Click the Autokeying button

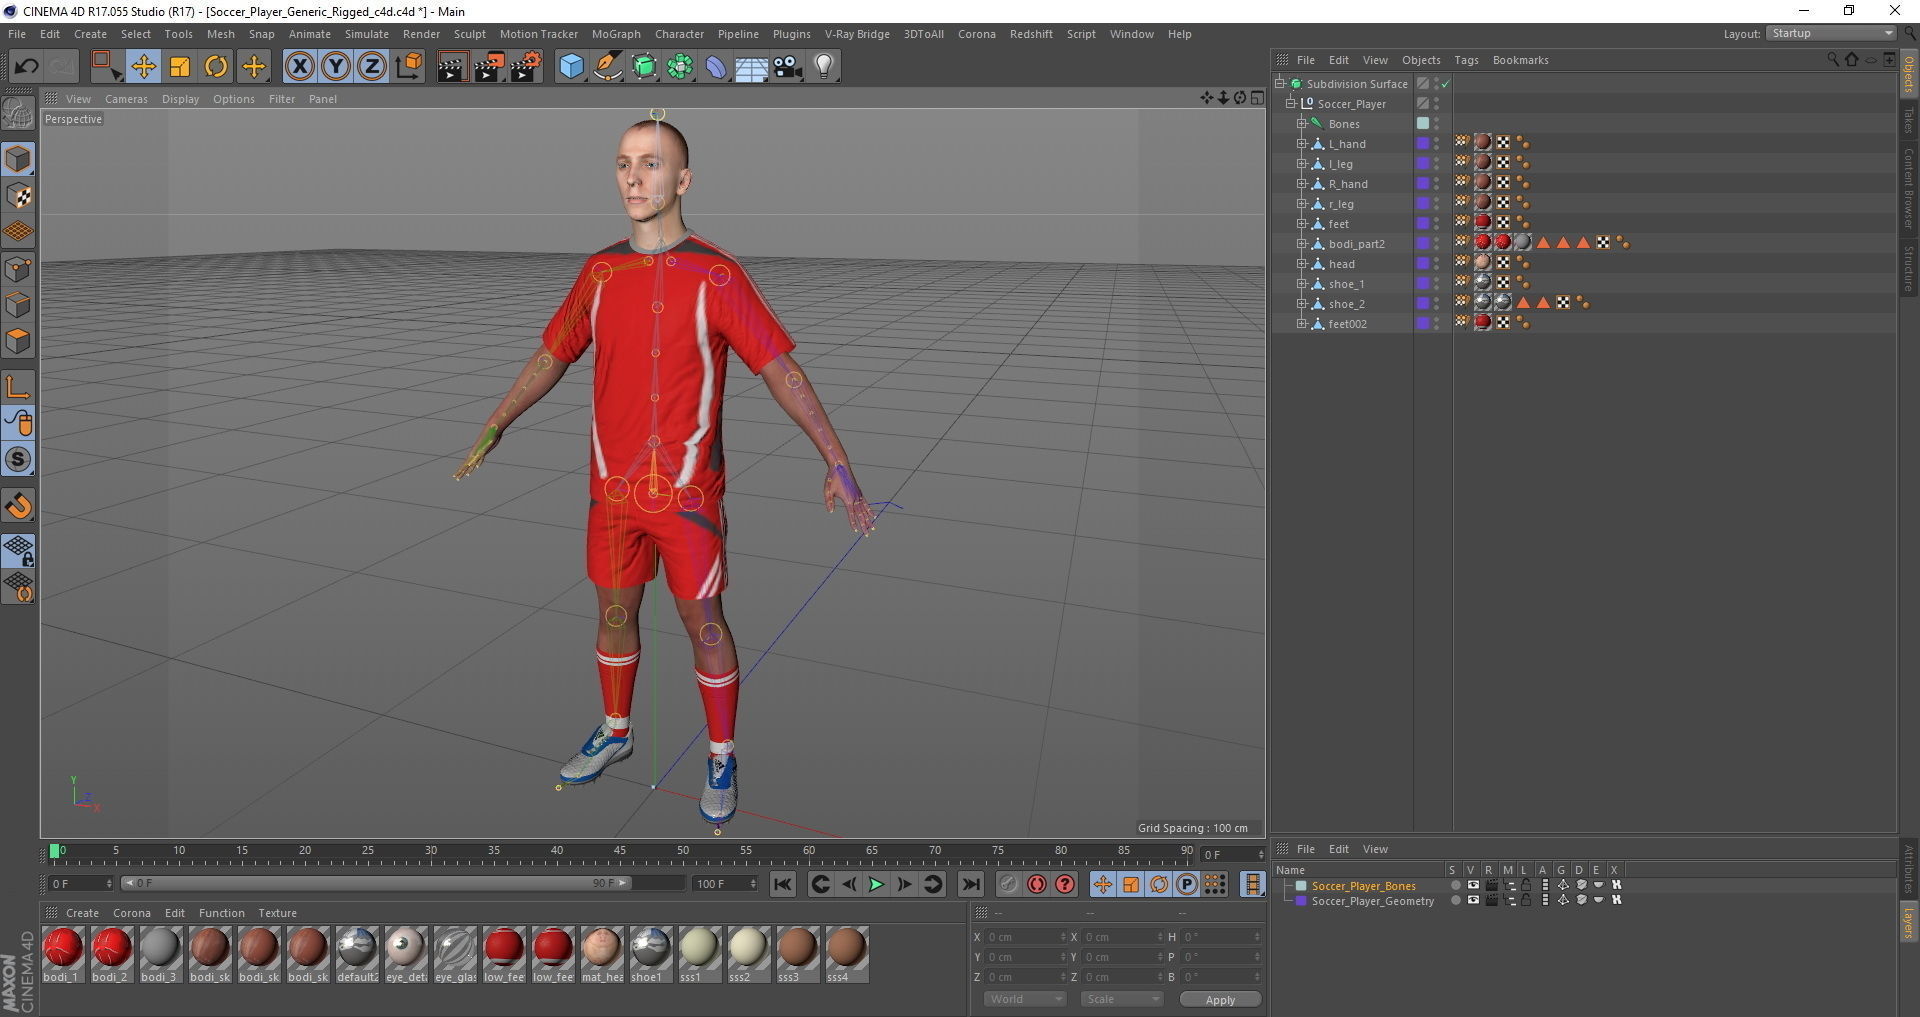click(x=1037, y=884)
